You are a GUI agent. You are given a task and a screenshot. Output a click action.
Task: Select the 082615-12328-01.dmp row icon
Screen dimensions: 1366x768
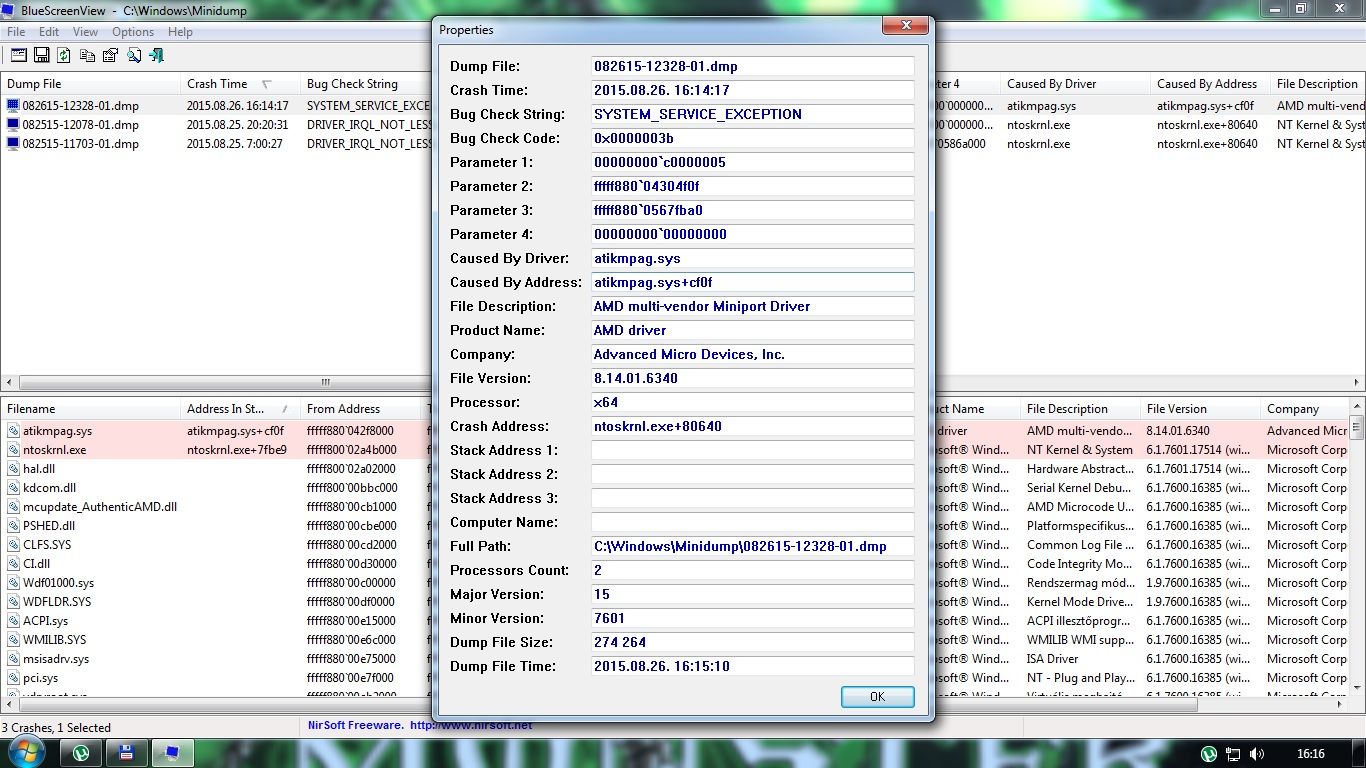pyautogui.click(x=13, y=105)
